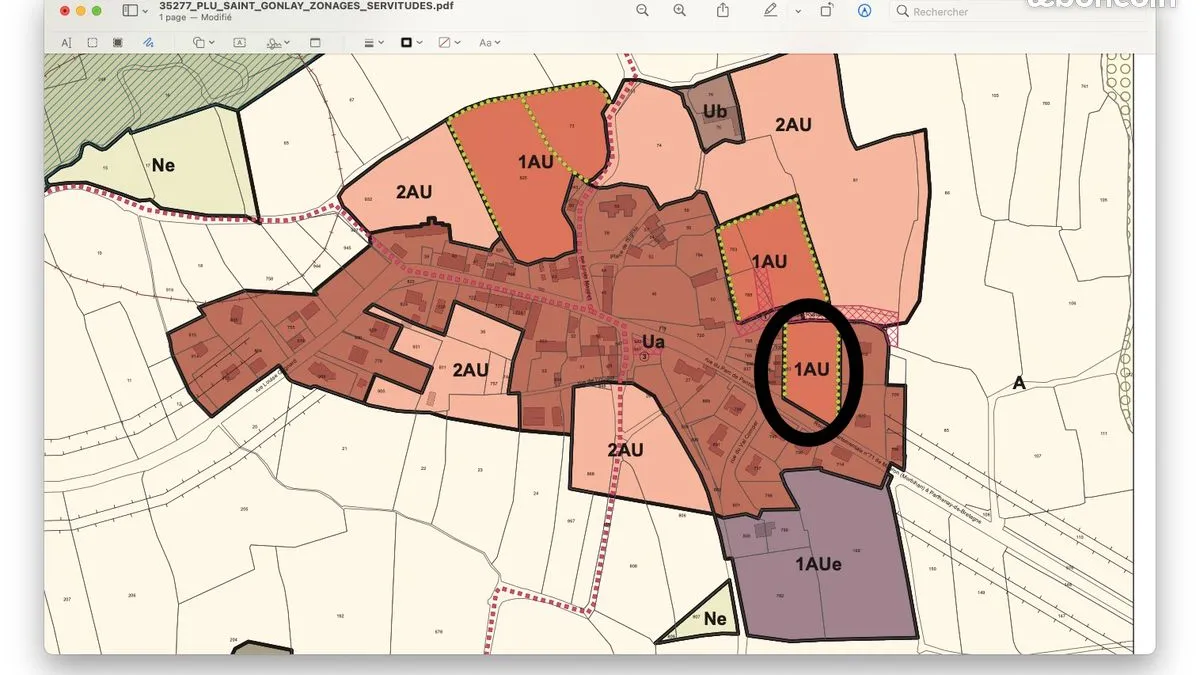Viewport: 1200px width, 675px height.
Task: Click the "Ub" zone label on map
Action: [715, 111]
